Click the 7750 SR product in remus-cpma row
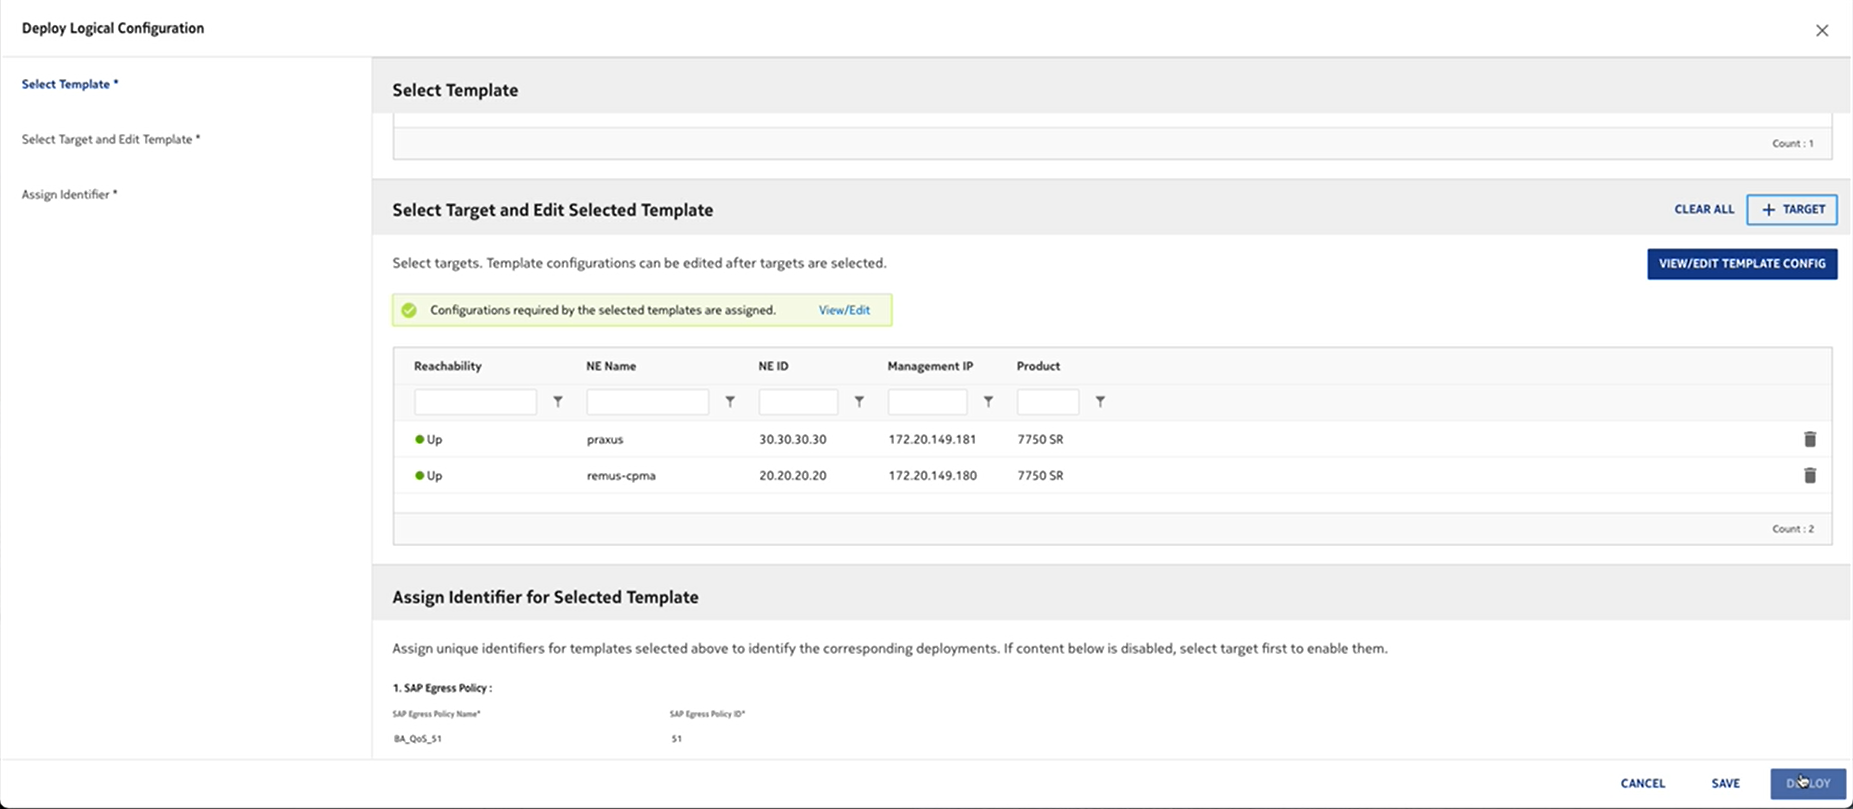 (x=1040, y=475)
